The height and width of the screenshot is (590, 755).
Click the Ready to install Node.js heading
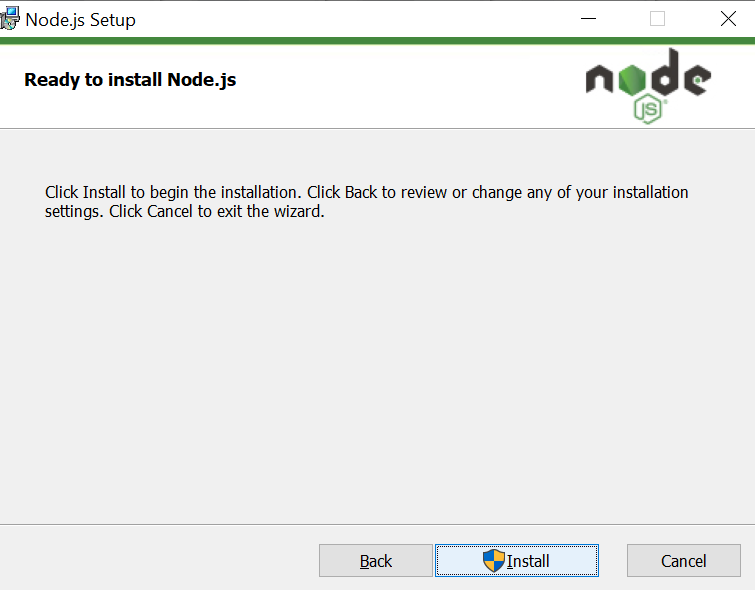[x=130, y=80]
